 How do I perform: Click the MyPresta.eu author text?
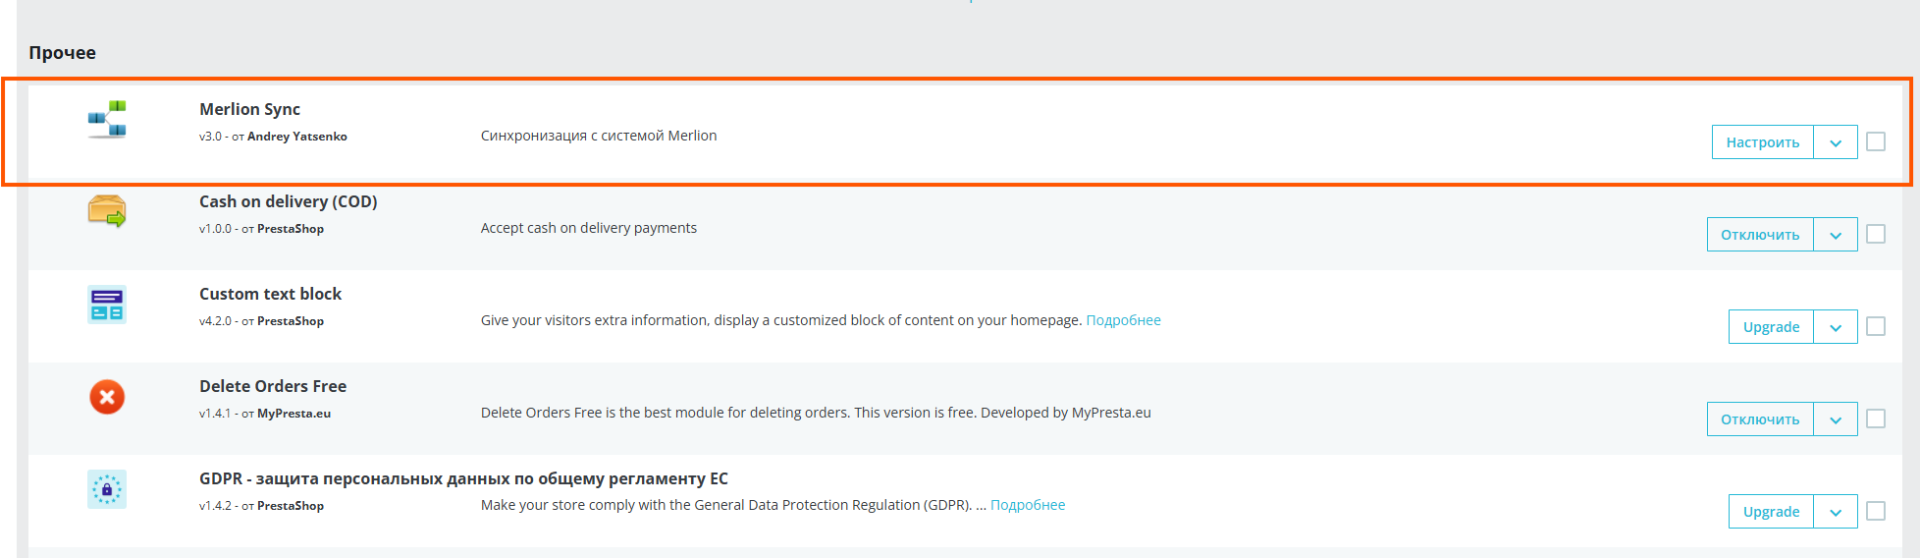[x=294, y=413]
